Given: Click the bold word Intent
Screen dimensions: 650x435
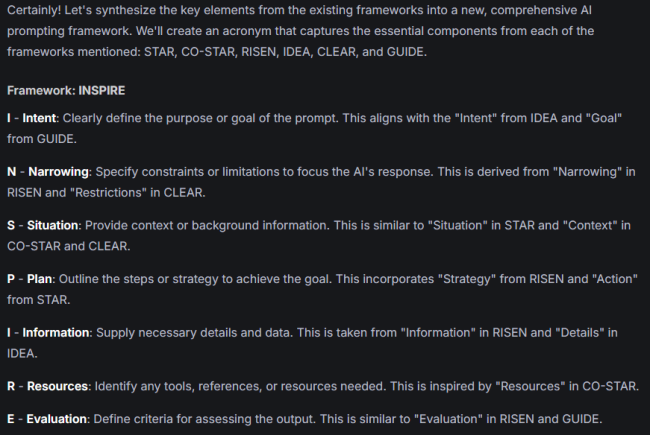Looking at the screenshot, I should coord(39,118).
